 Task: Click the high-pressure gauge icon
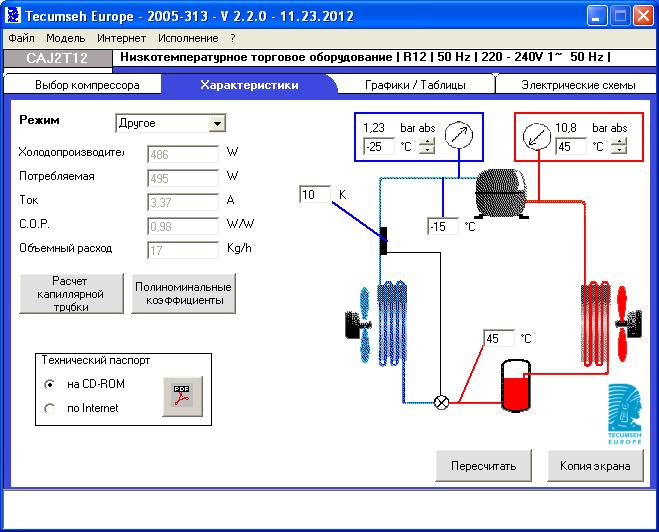(x=537, y=137)
